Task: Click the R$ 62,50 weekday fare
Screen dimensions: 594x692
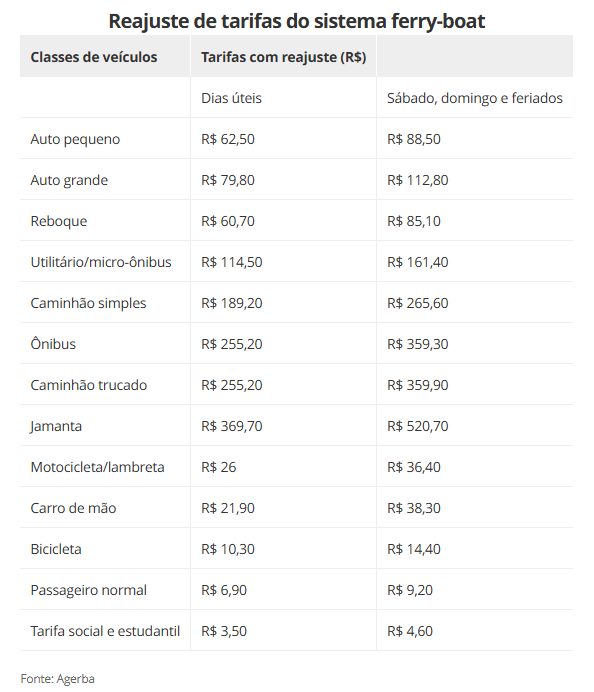Action: point(228,139)
